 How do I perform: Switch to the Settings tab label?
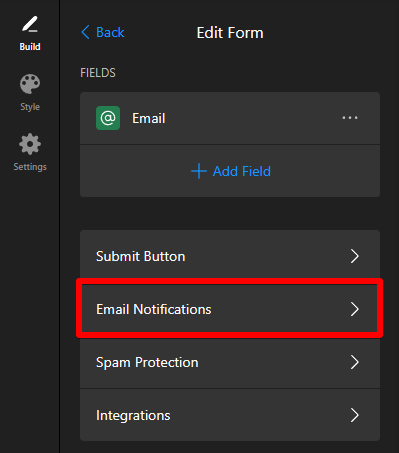point(30,167)
